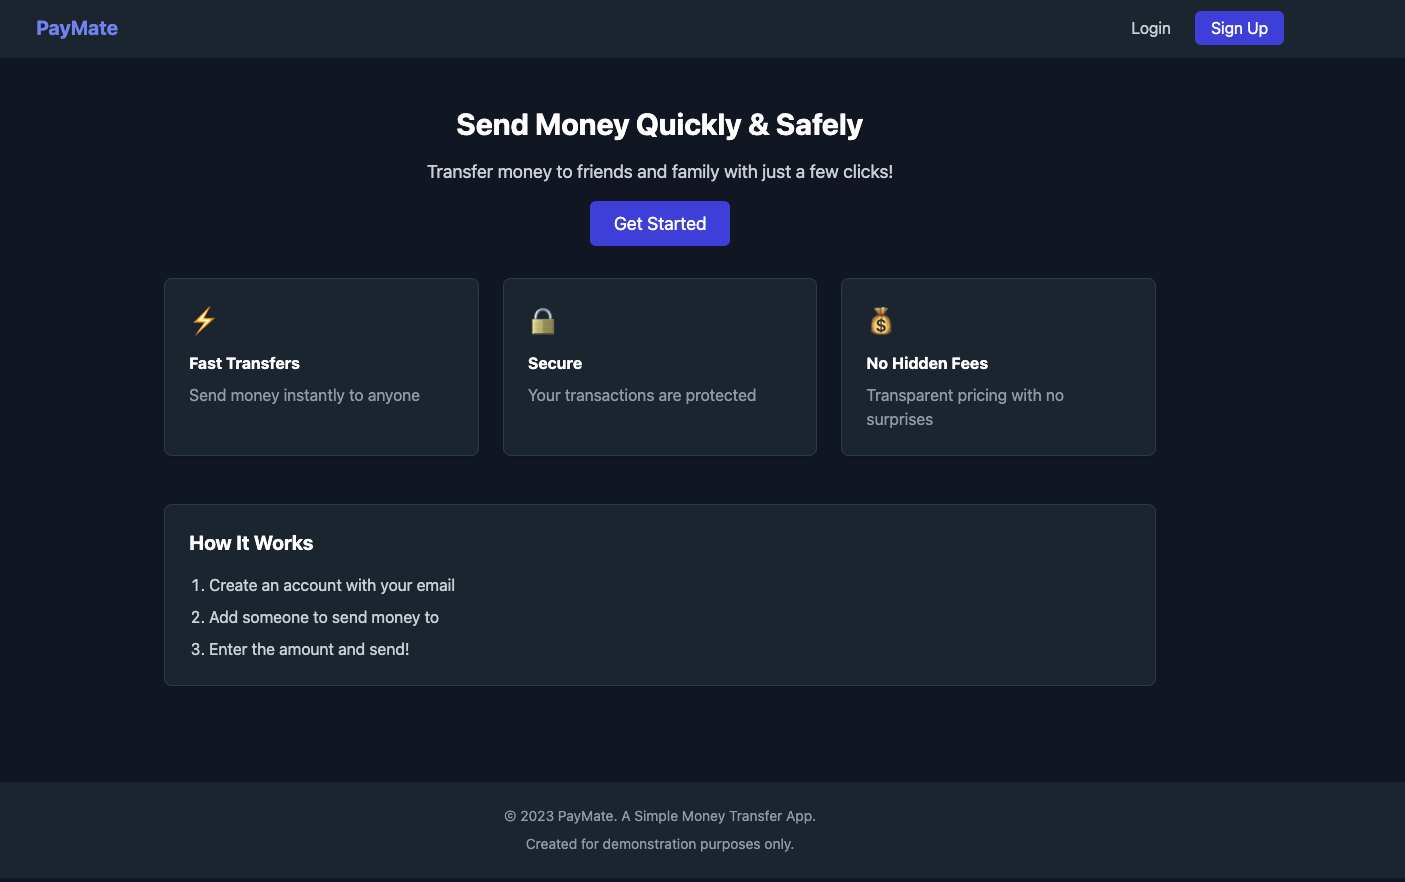
Task: Click the copyright notice in the footer
Action: tap(659, 816)
